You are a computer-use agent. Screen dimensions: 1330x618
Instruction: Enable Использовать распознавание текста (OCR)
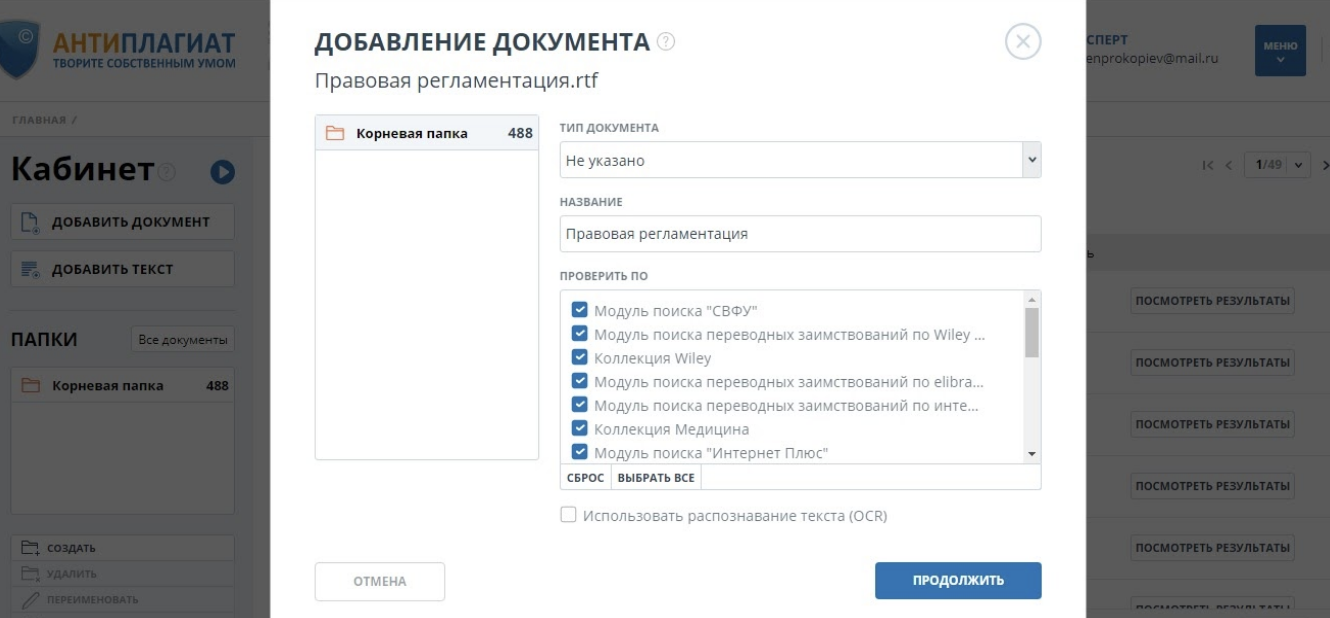tap(568, 515)
